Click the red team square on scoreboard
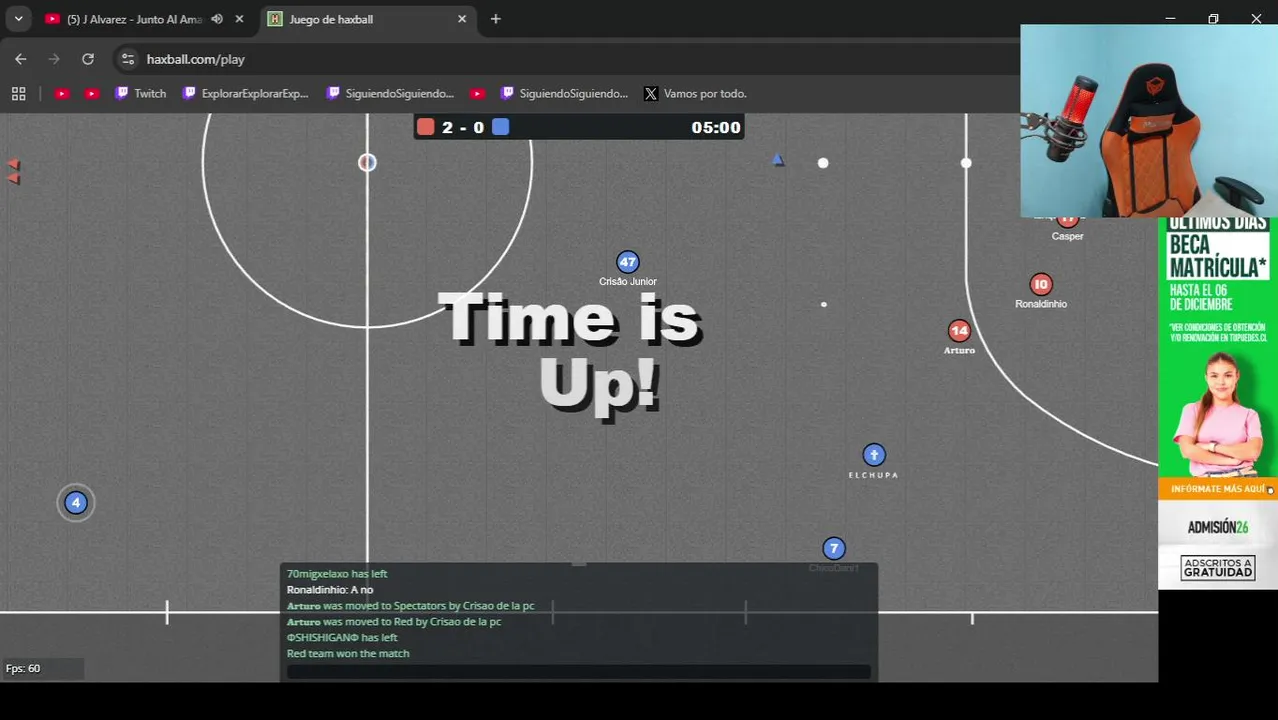This screenshot has height=720, width=1278. tap(426, 127)
